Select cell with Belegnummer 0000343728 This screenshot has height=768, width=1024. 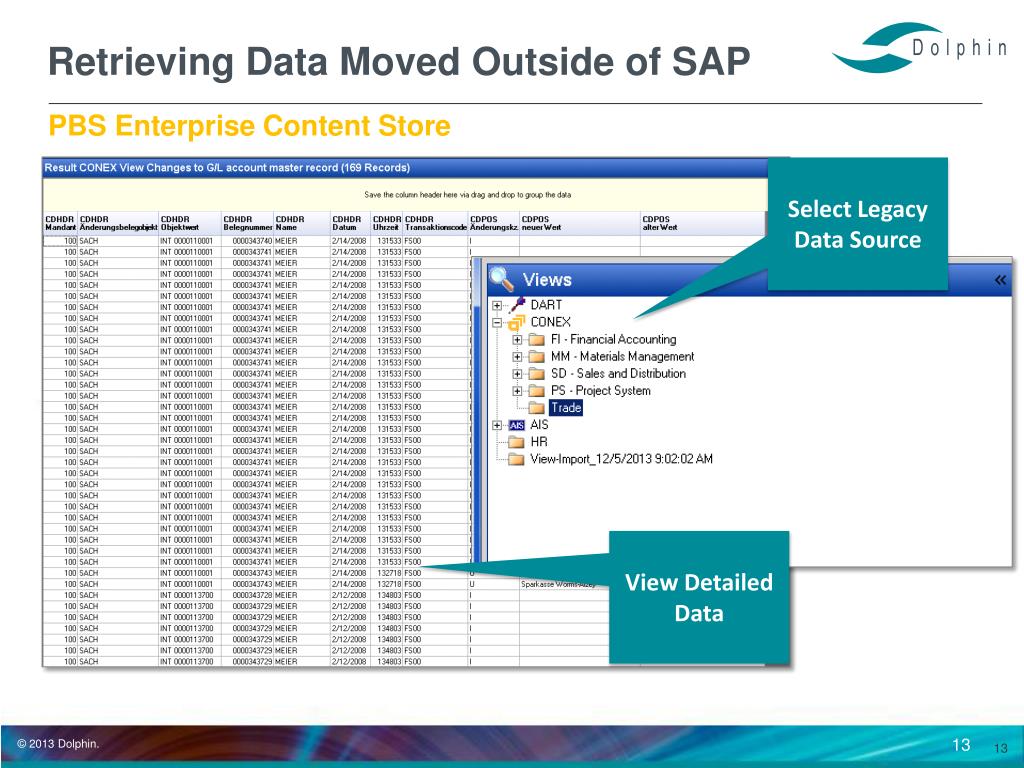248,595
